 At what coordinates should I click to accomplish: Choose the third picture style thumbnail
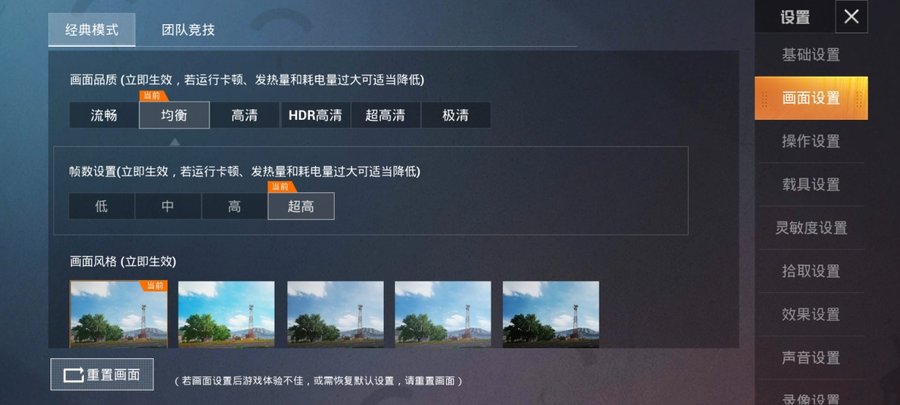[x=335, y=314]
